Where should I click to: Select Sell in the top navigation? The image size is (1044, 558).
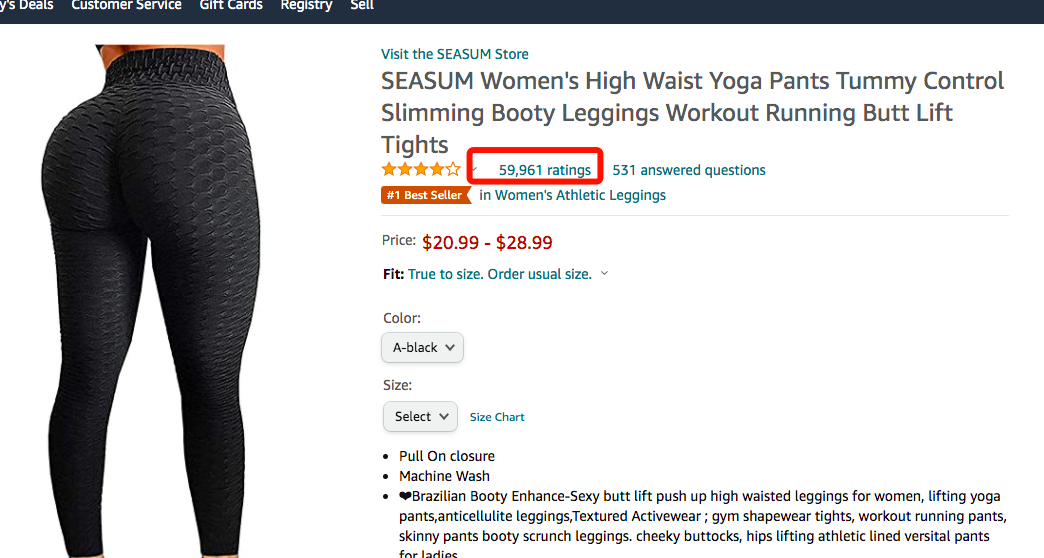click(x=362, y=5)
